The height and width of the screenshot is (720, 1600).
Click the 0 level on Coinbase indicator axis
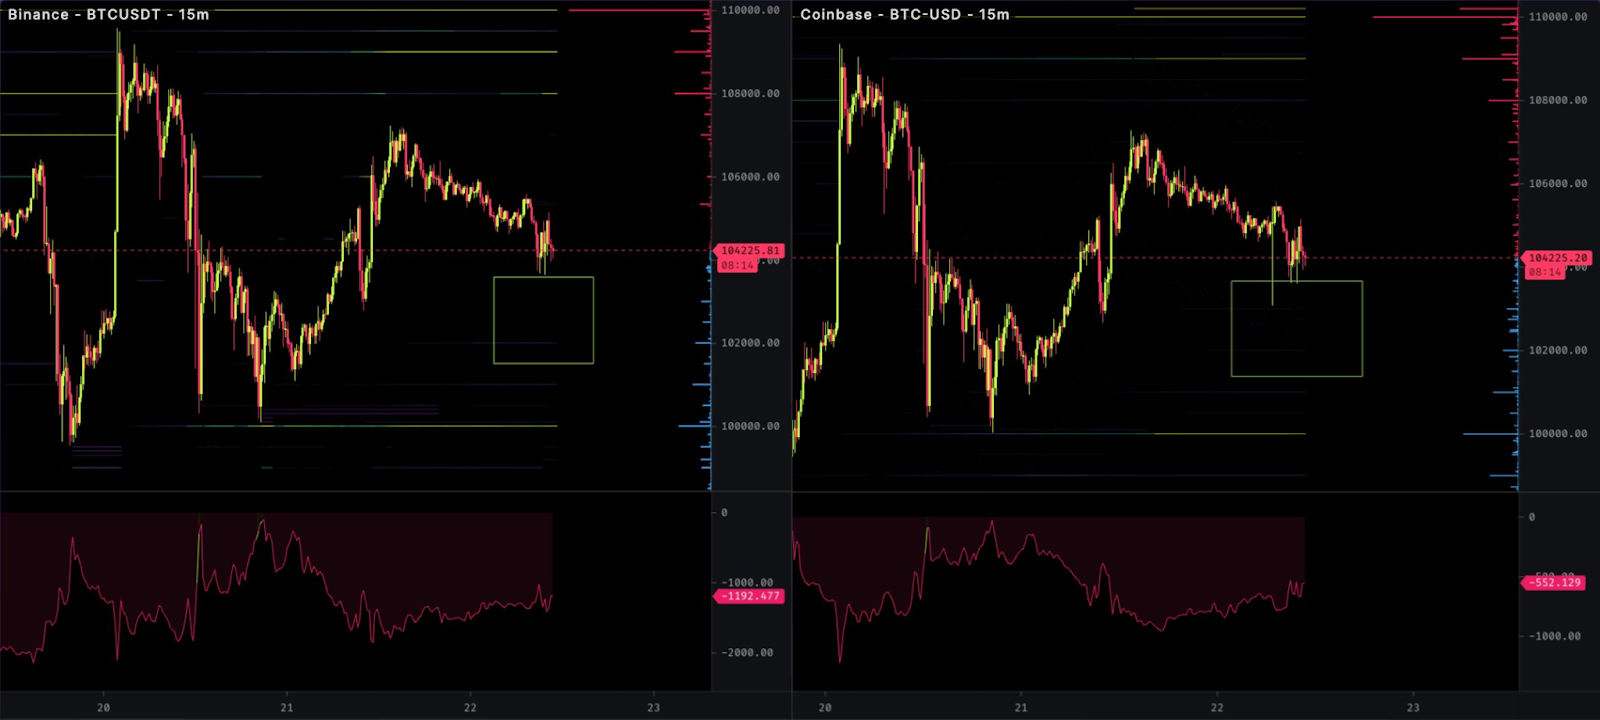tap(1532, 518)
